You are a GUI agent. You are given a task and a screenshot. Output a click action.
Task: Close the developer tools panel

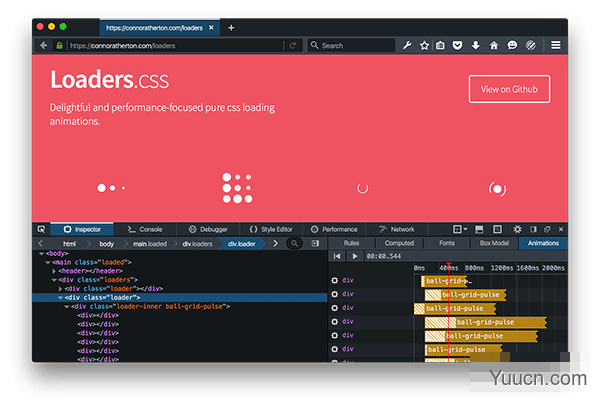pyautogui.click(x=561, y=229)
